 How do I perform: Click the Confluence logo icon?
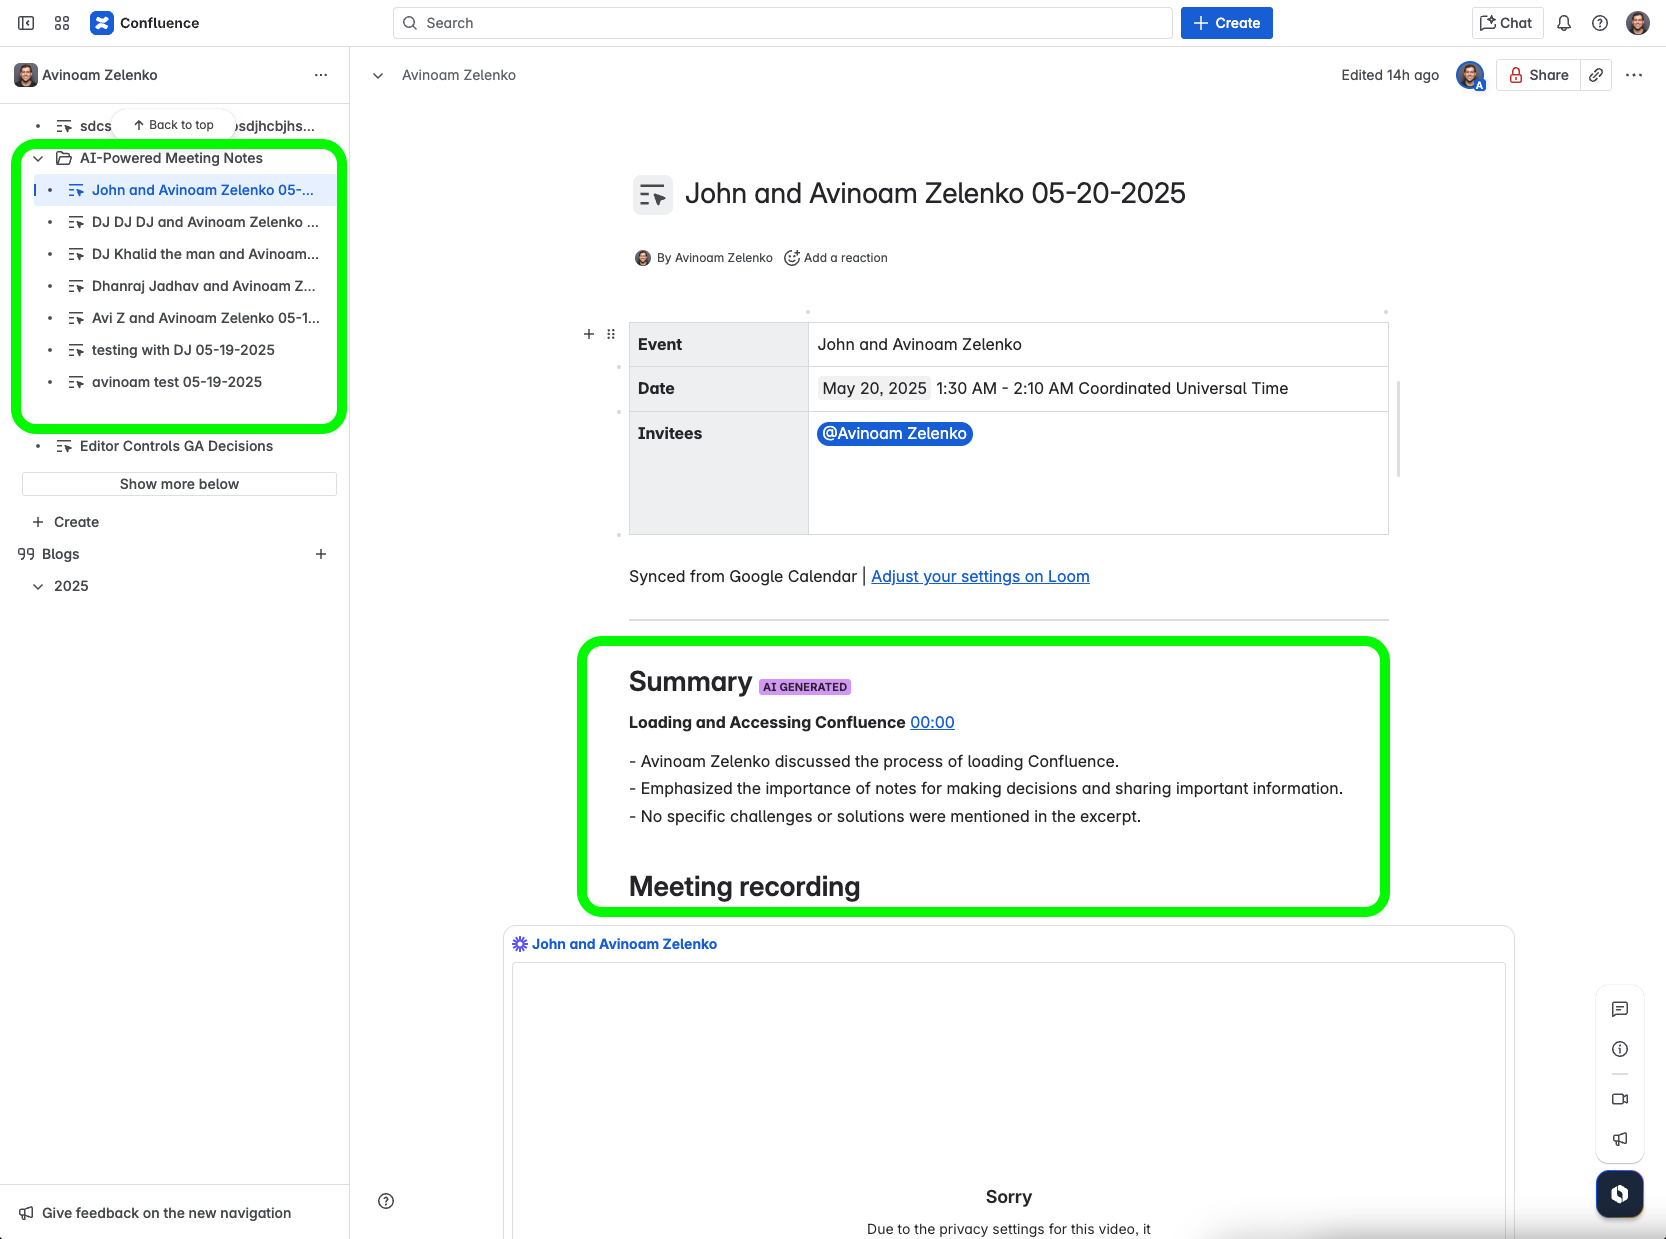[101, 22]
